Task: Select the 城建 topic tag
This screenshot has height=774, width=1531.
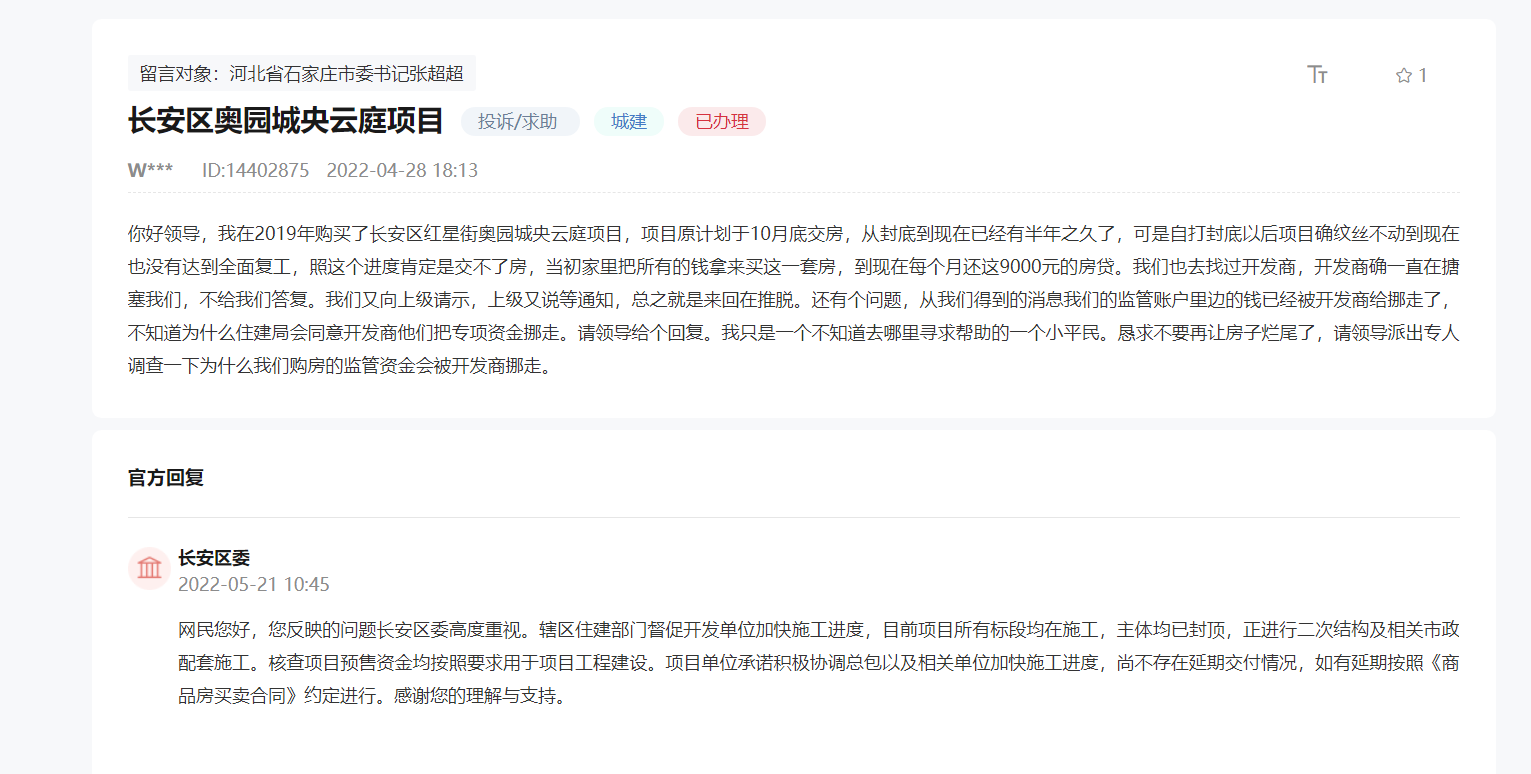Action: click(x=628, y=121)
